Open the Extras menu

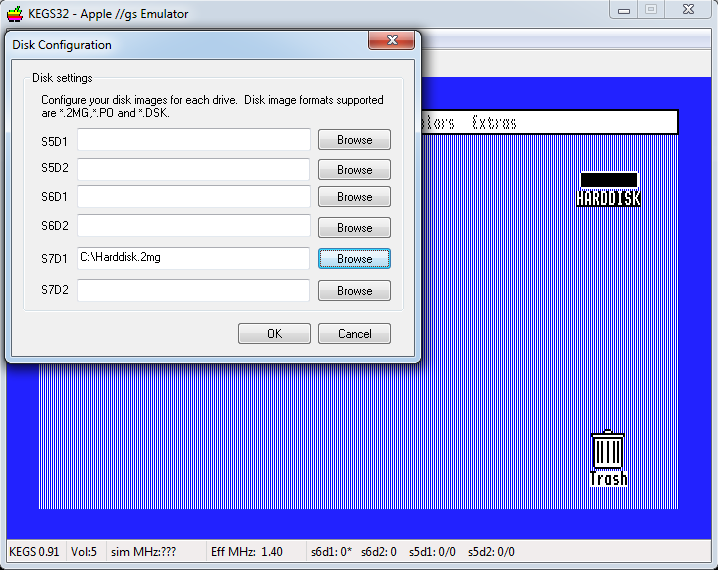(494, 123)
